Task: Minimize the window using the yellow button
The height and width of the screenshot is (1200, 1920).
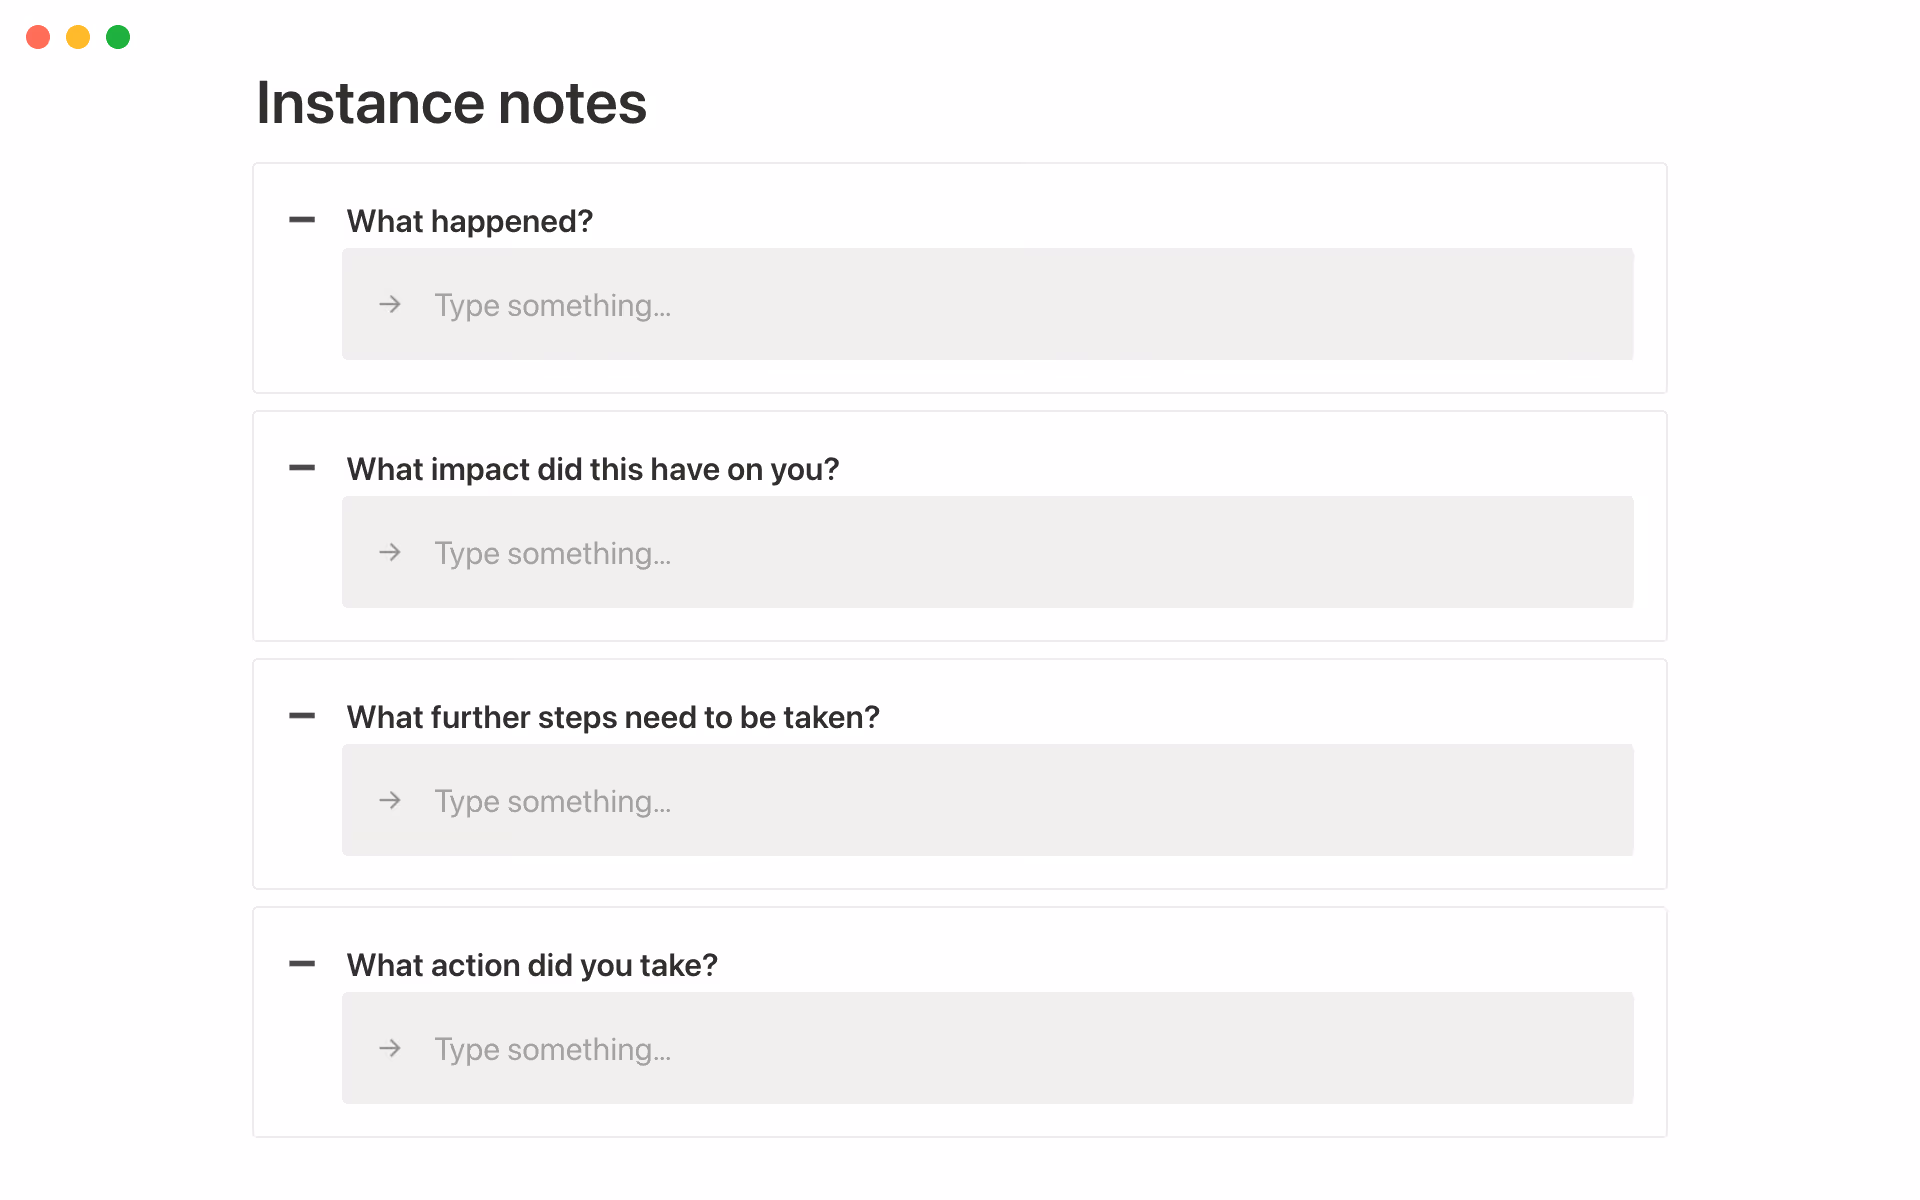Action: point(78,37)
